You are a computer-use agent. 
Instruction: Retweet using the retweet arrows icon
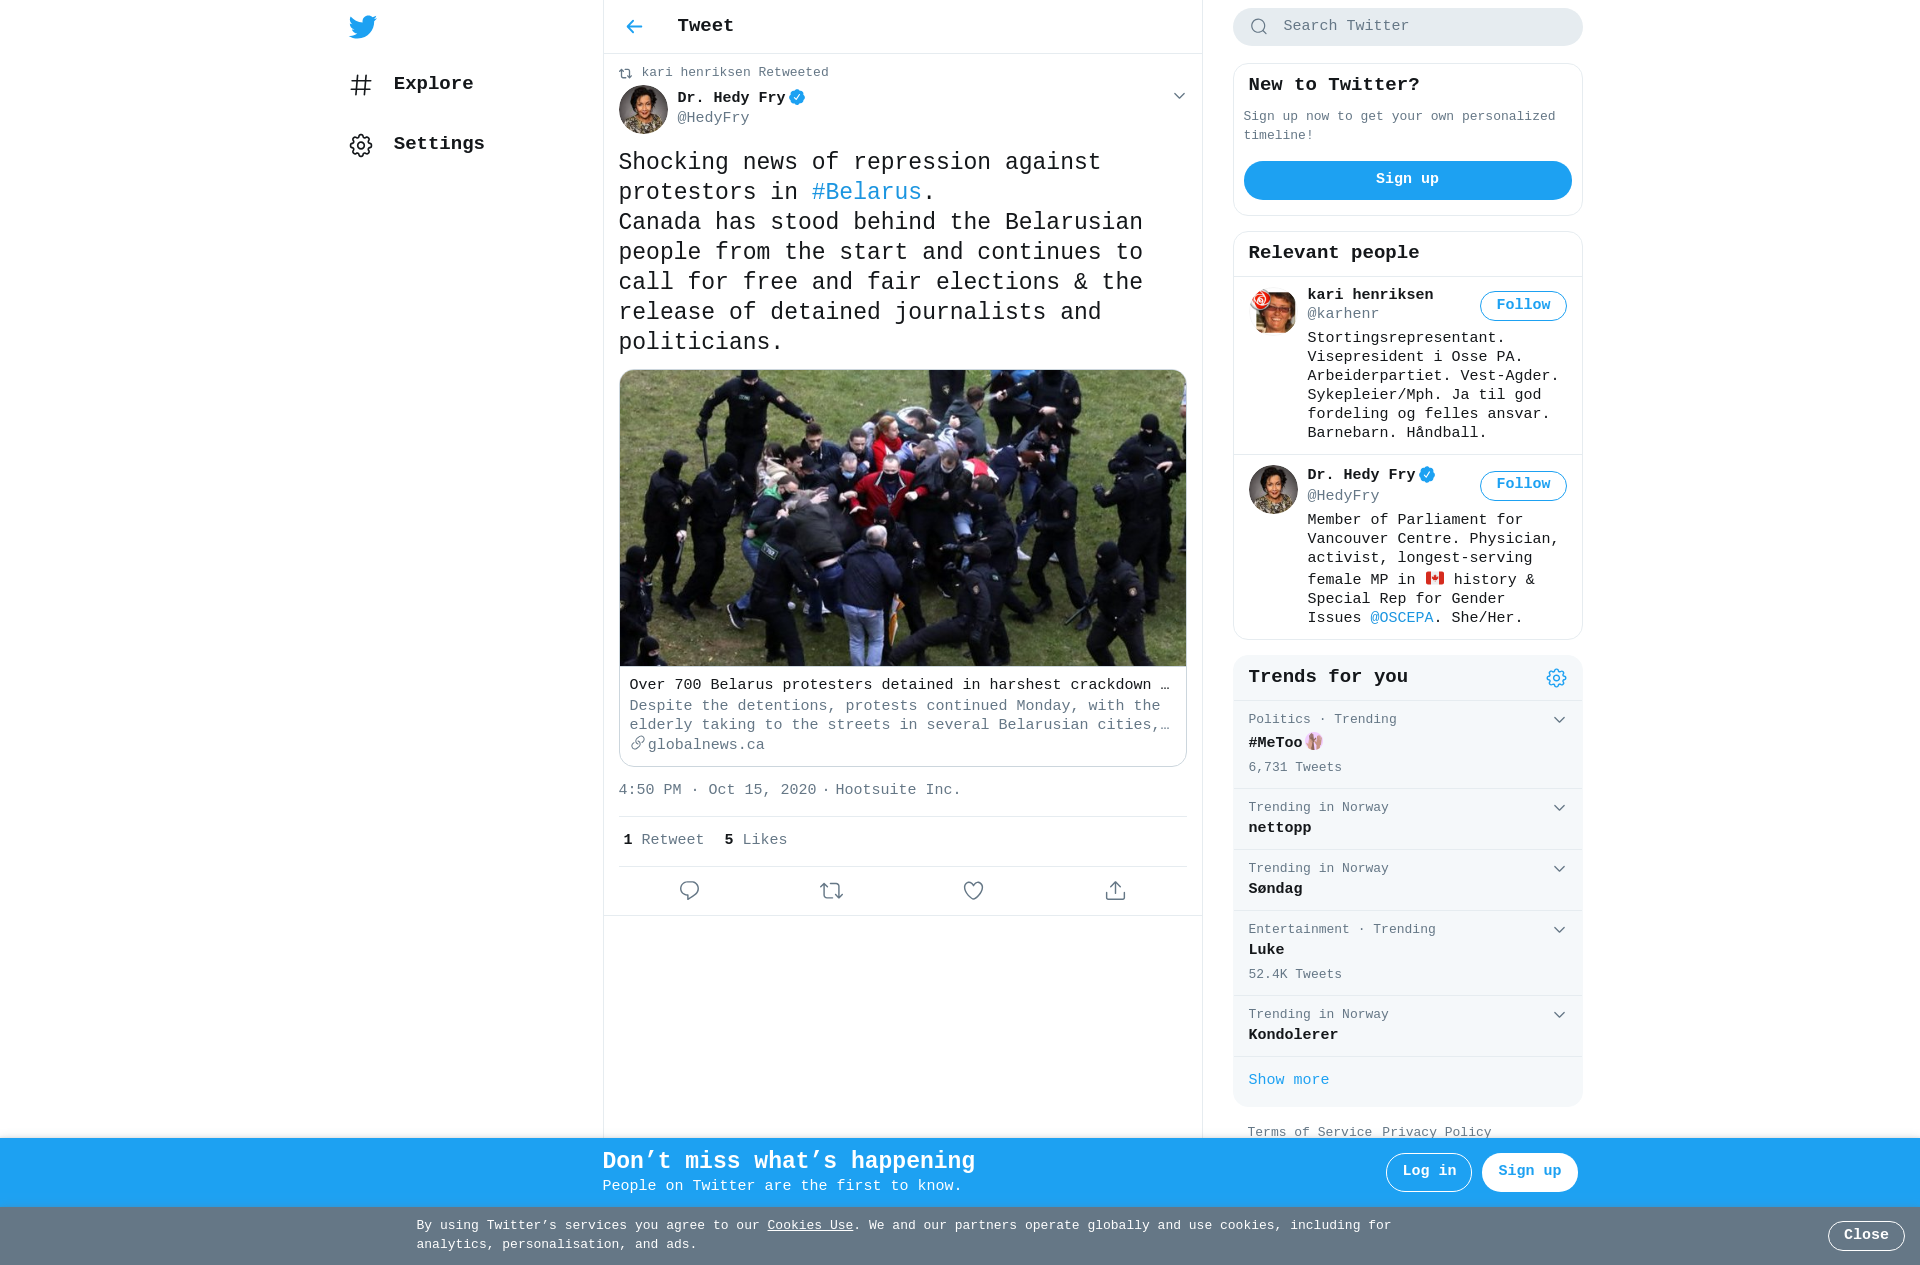click(831, 890)
